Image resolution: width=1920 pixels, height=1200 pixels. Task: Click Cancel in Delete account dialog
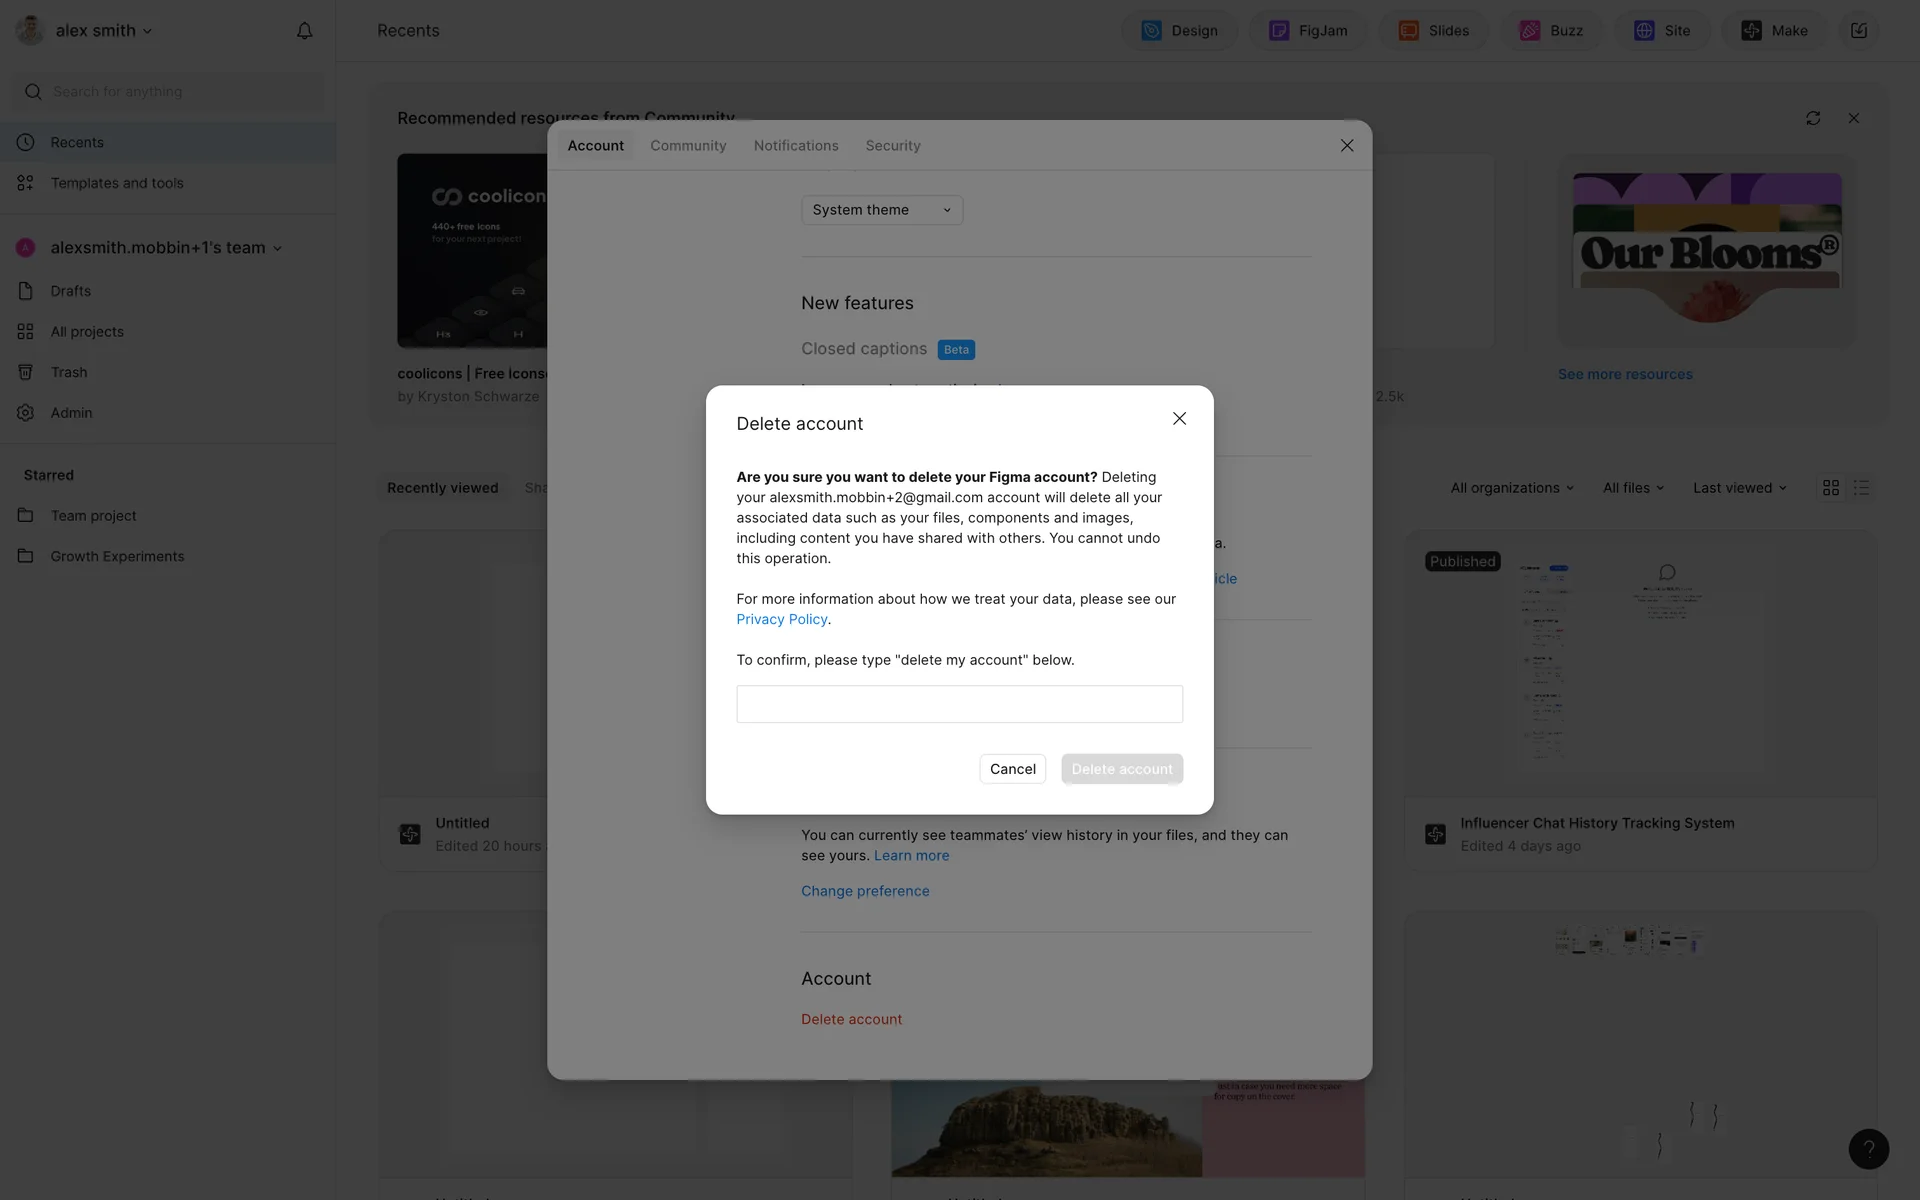click(1012, 769)
